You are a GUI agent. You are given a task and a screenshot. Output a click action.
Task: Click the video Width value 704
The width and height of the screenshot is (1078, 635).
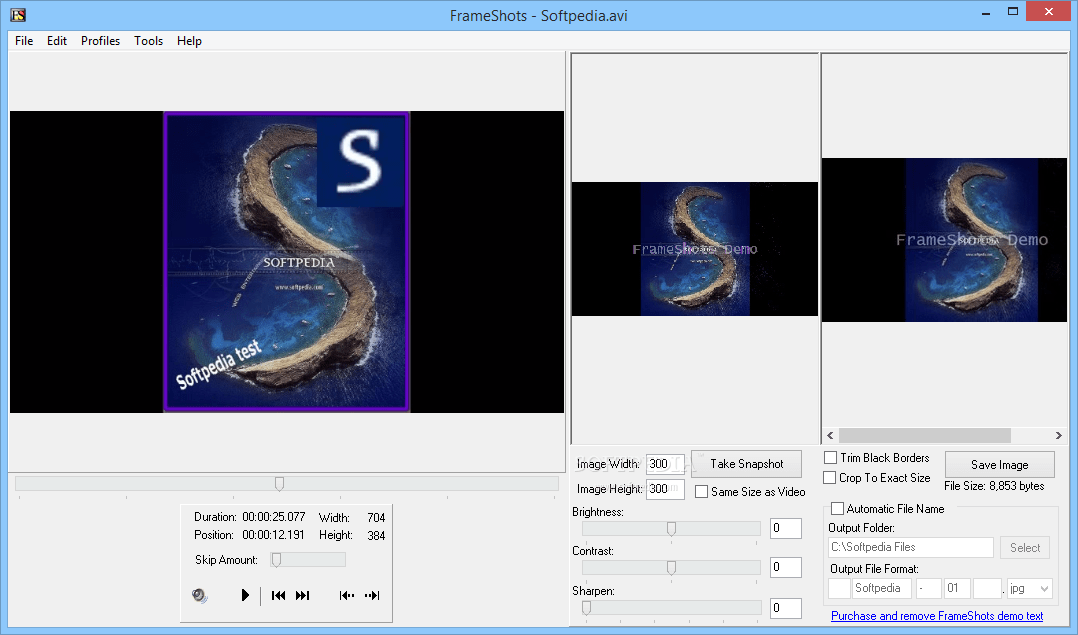click(376, 517)
